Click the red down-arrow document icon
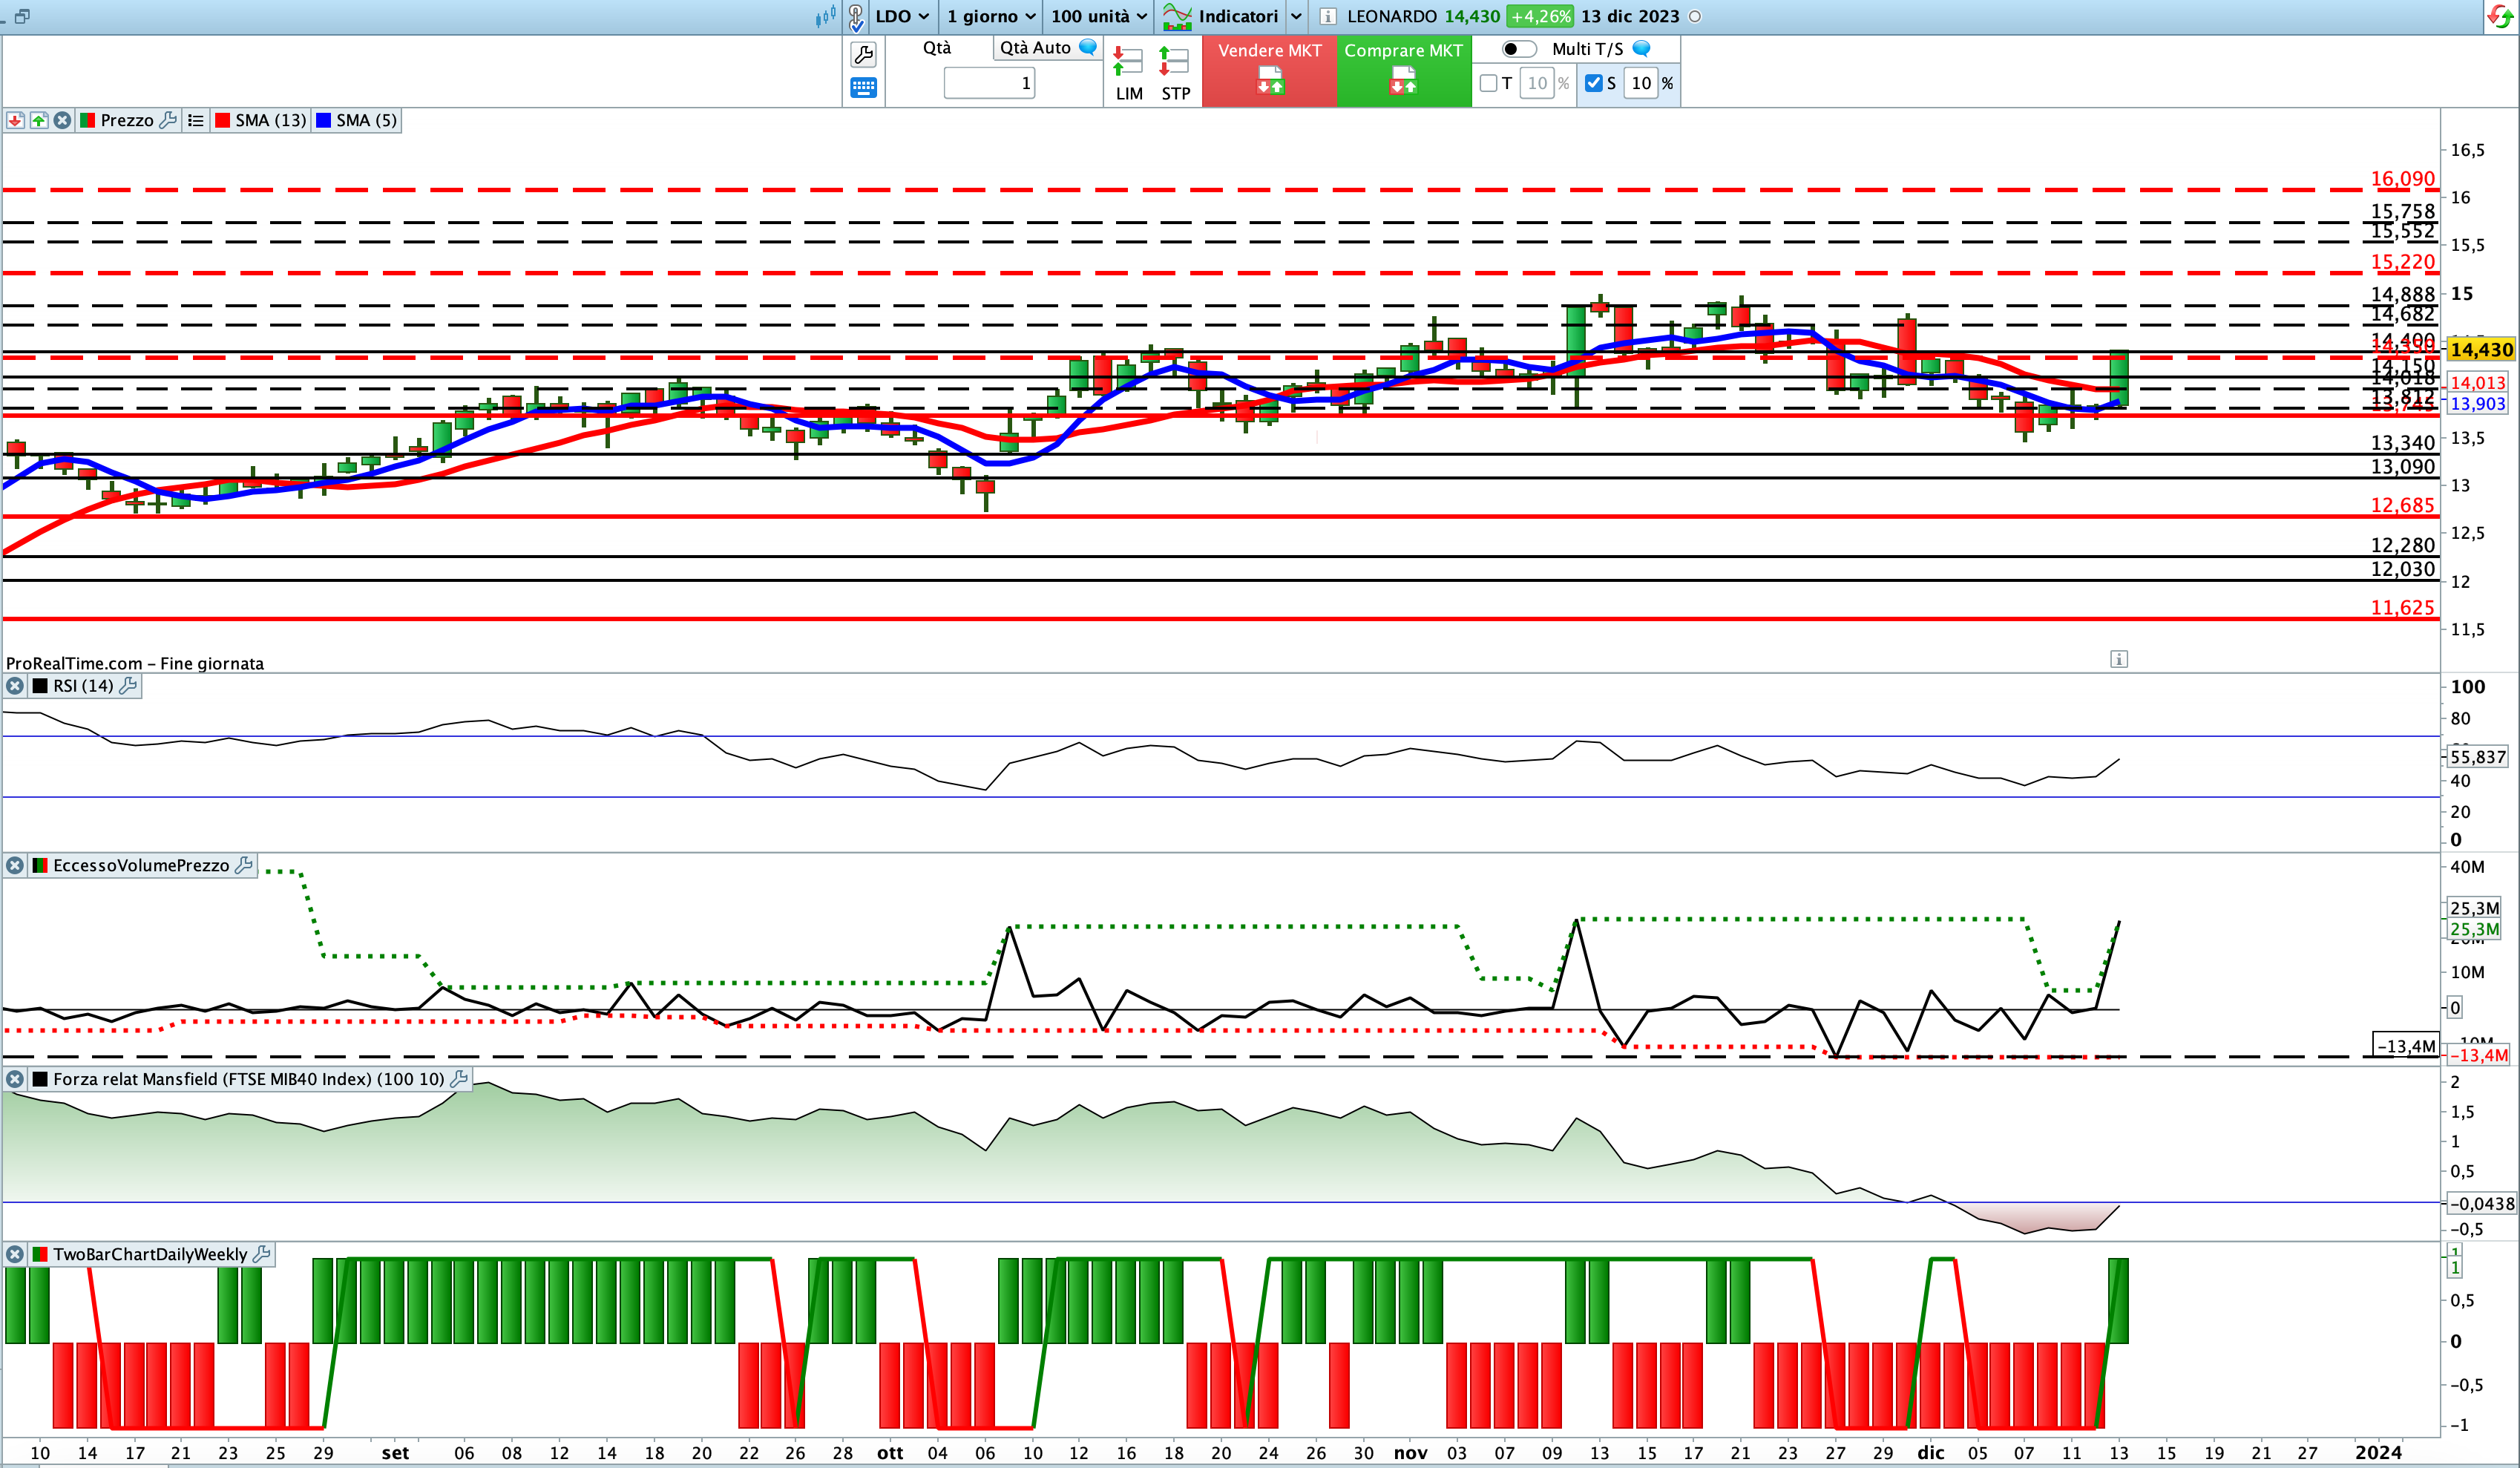 pos(15,120)
